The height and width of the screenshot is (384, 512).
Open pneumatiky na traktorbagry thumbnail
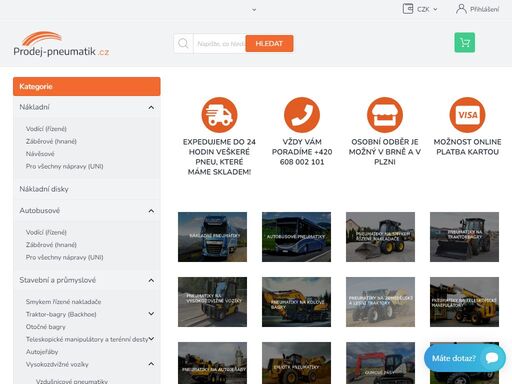pos(464,237)
